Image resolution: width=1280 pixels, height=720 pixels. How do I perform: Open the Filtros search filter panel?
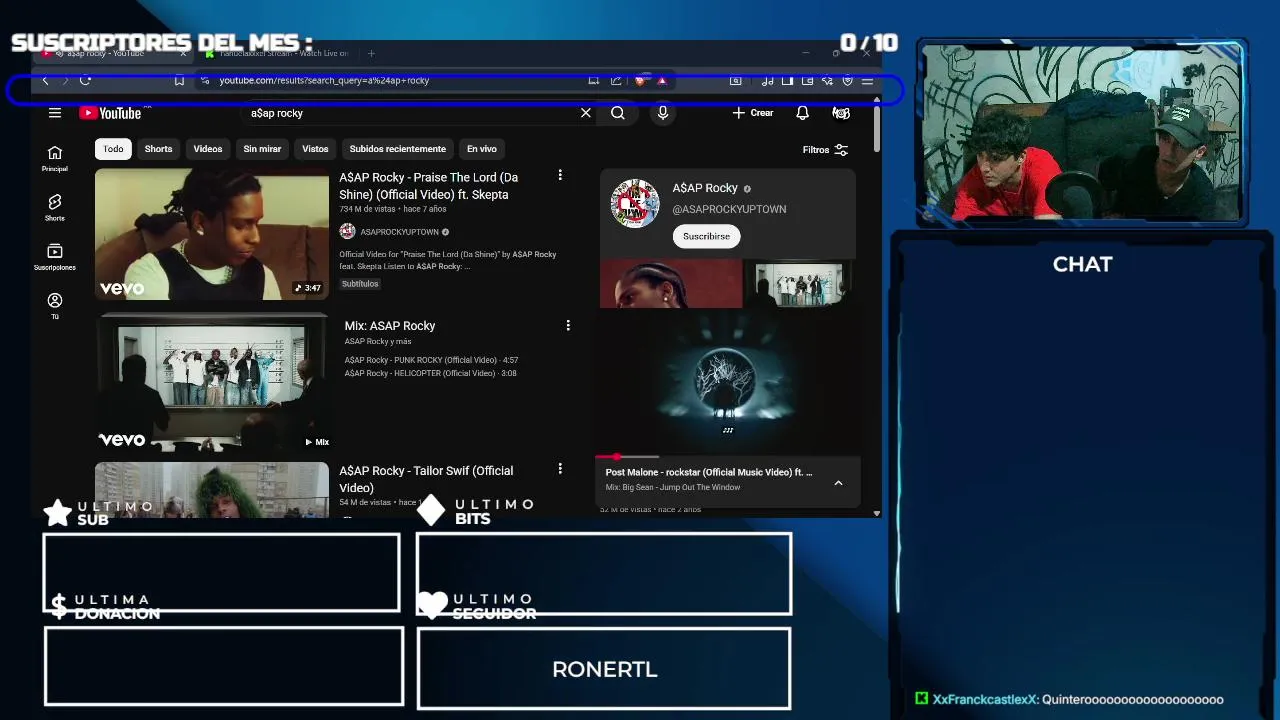coord(825,149)
